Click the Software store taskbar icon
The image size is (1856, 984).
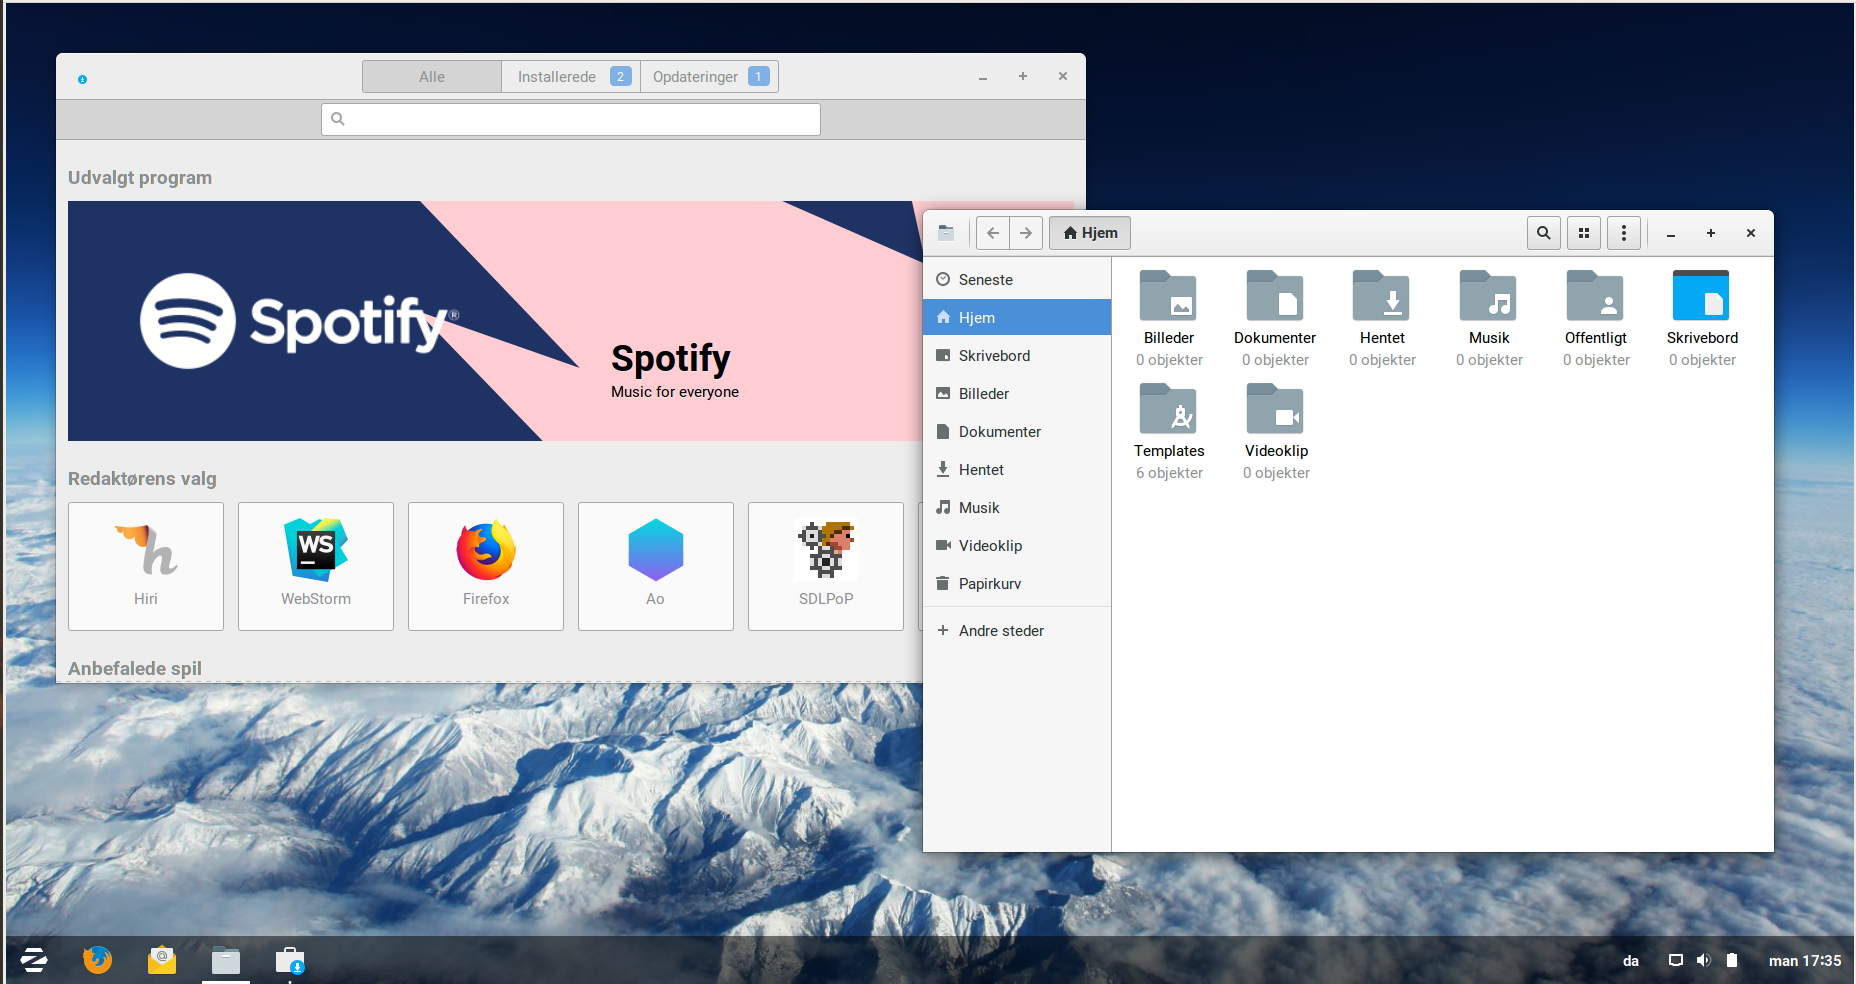[x=290, y=960]
